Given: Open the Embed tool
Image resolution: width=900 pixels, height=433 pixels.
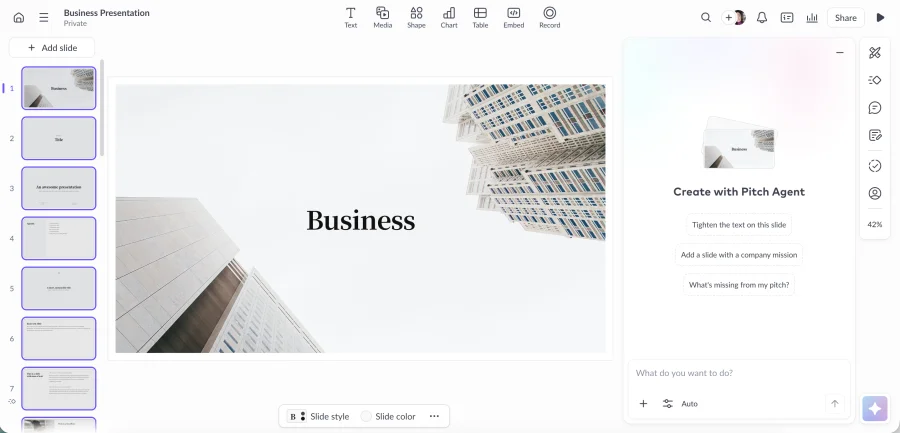Looking at the screenshot, I should pos(514,17).
